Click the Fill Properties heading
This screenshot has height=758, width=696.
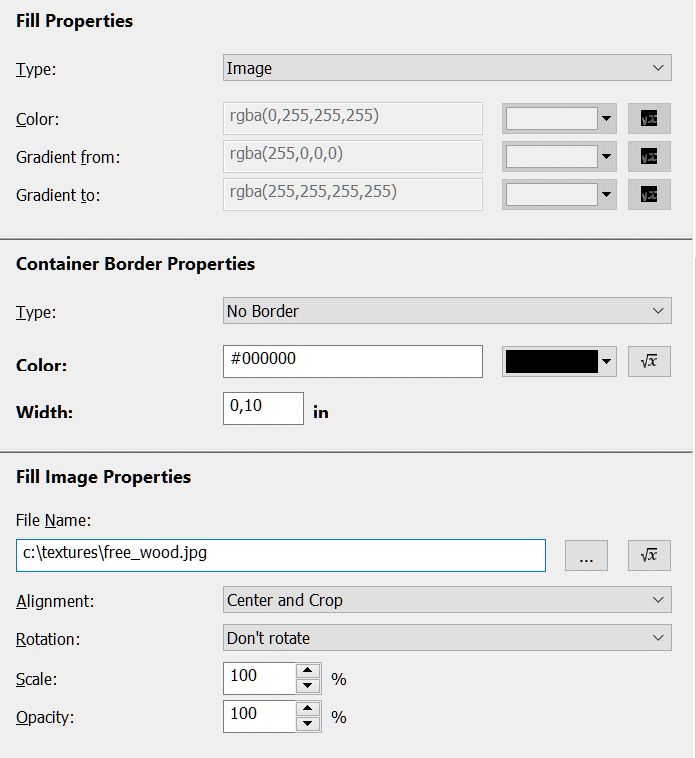tap(74, 21)
